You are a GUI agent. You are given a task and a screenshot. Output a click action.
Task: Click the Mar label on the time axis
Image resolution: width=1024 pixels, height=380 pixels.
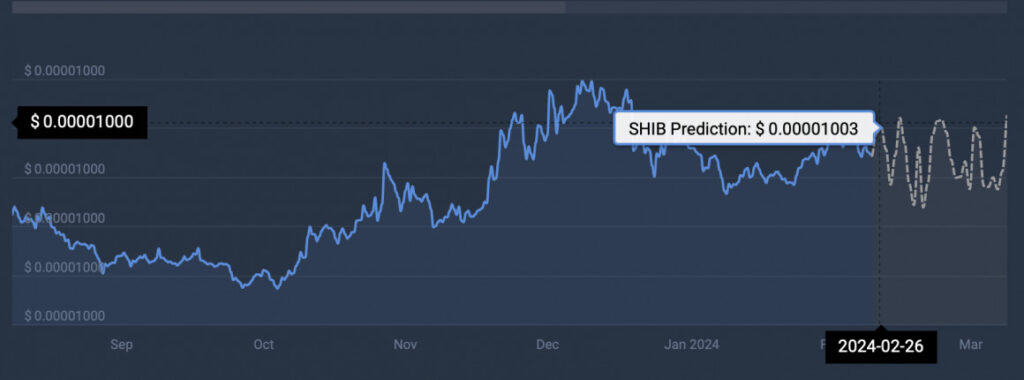(x=970, y=344)
